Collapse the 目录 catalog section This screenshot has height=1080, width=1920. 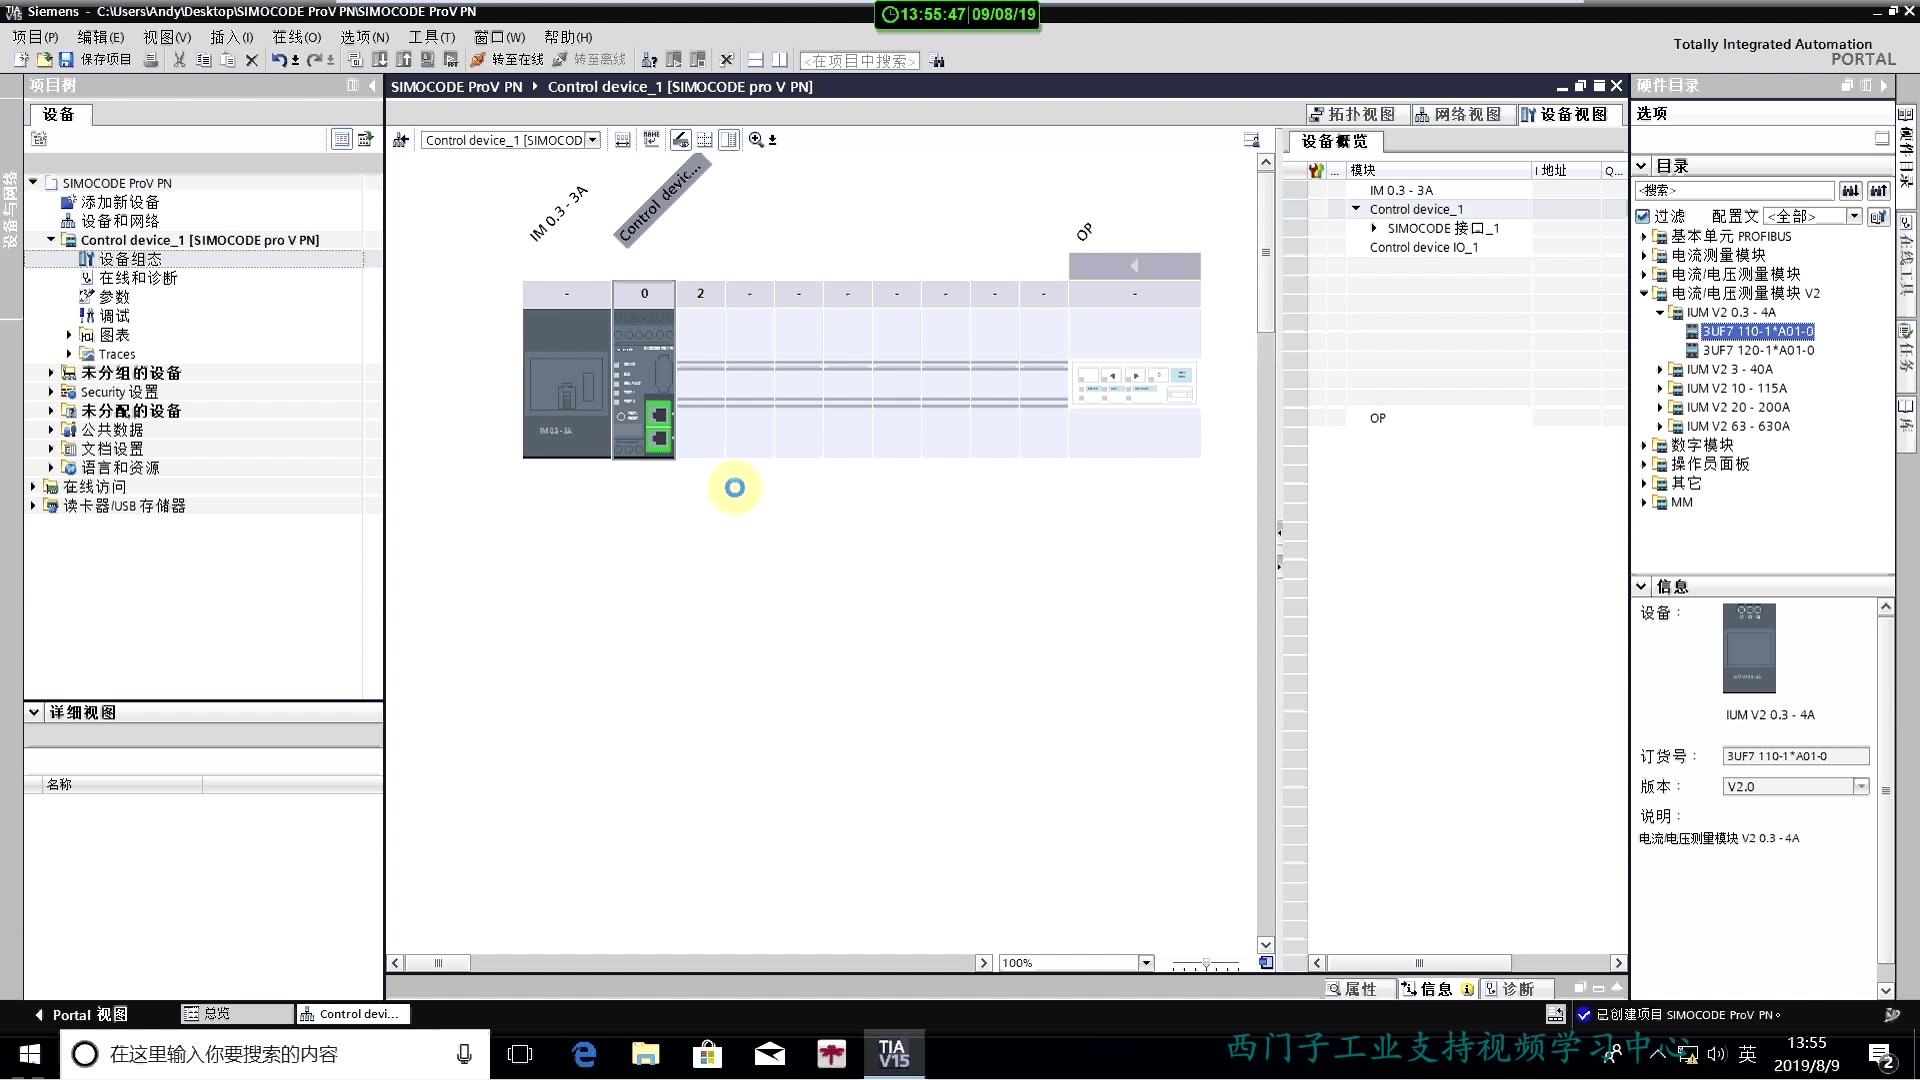click(1642, 166)
